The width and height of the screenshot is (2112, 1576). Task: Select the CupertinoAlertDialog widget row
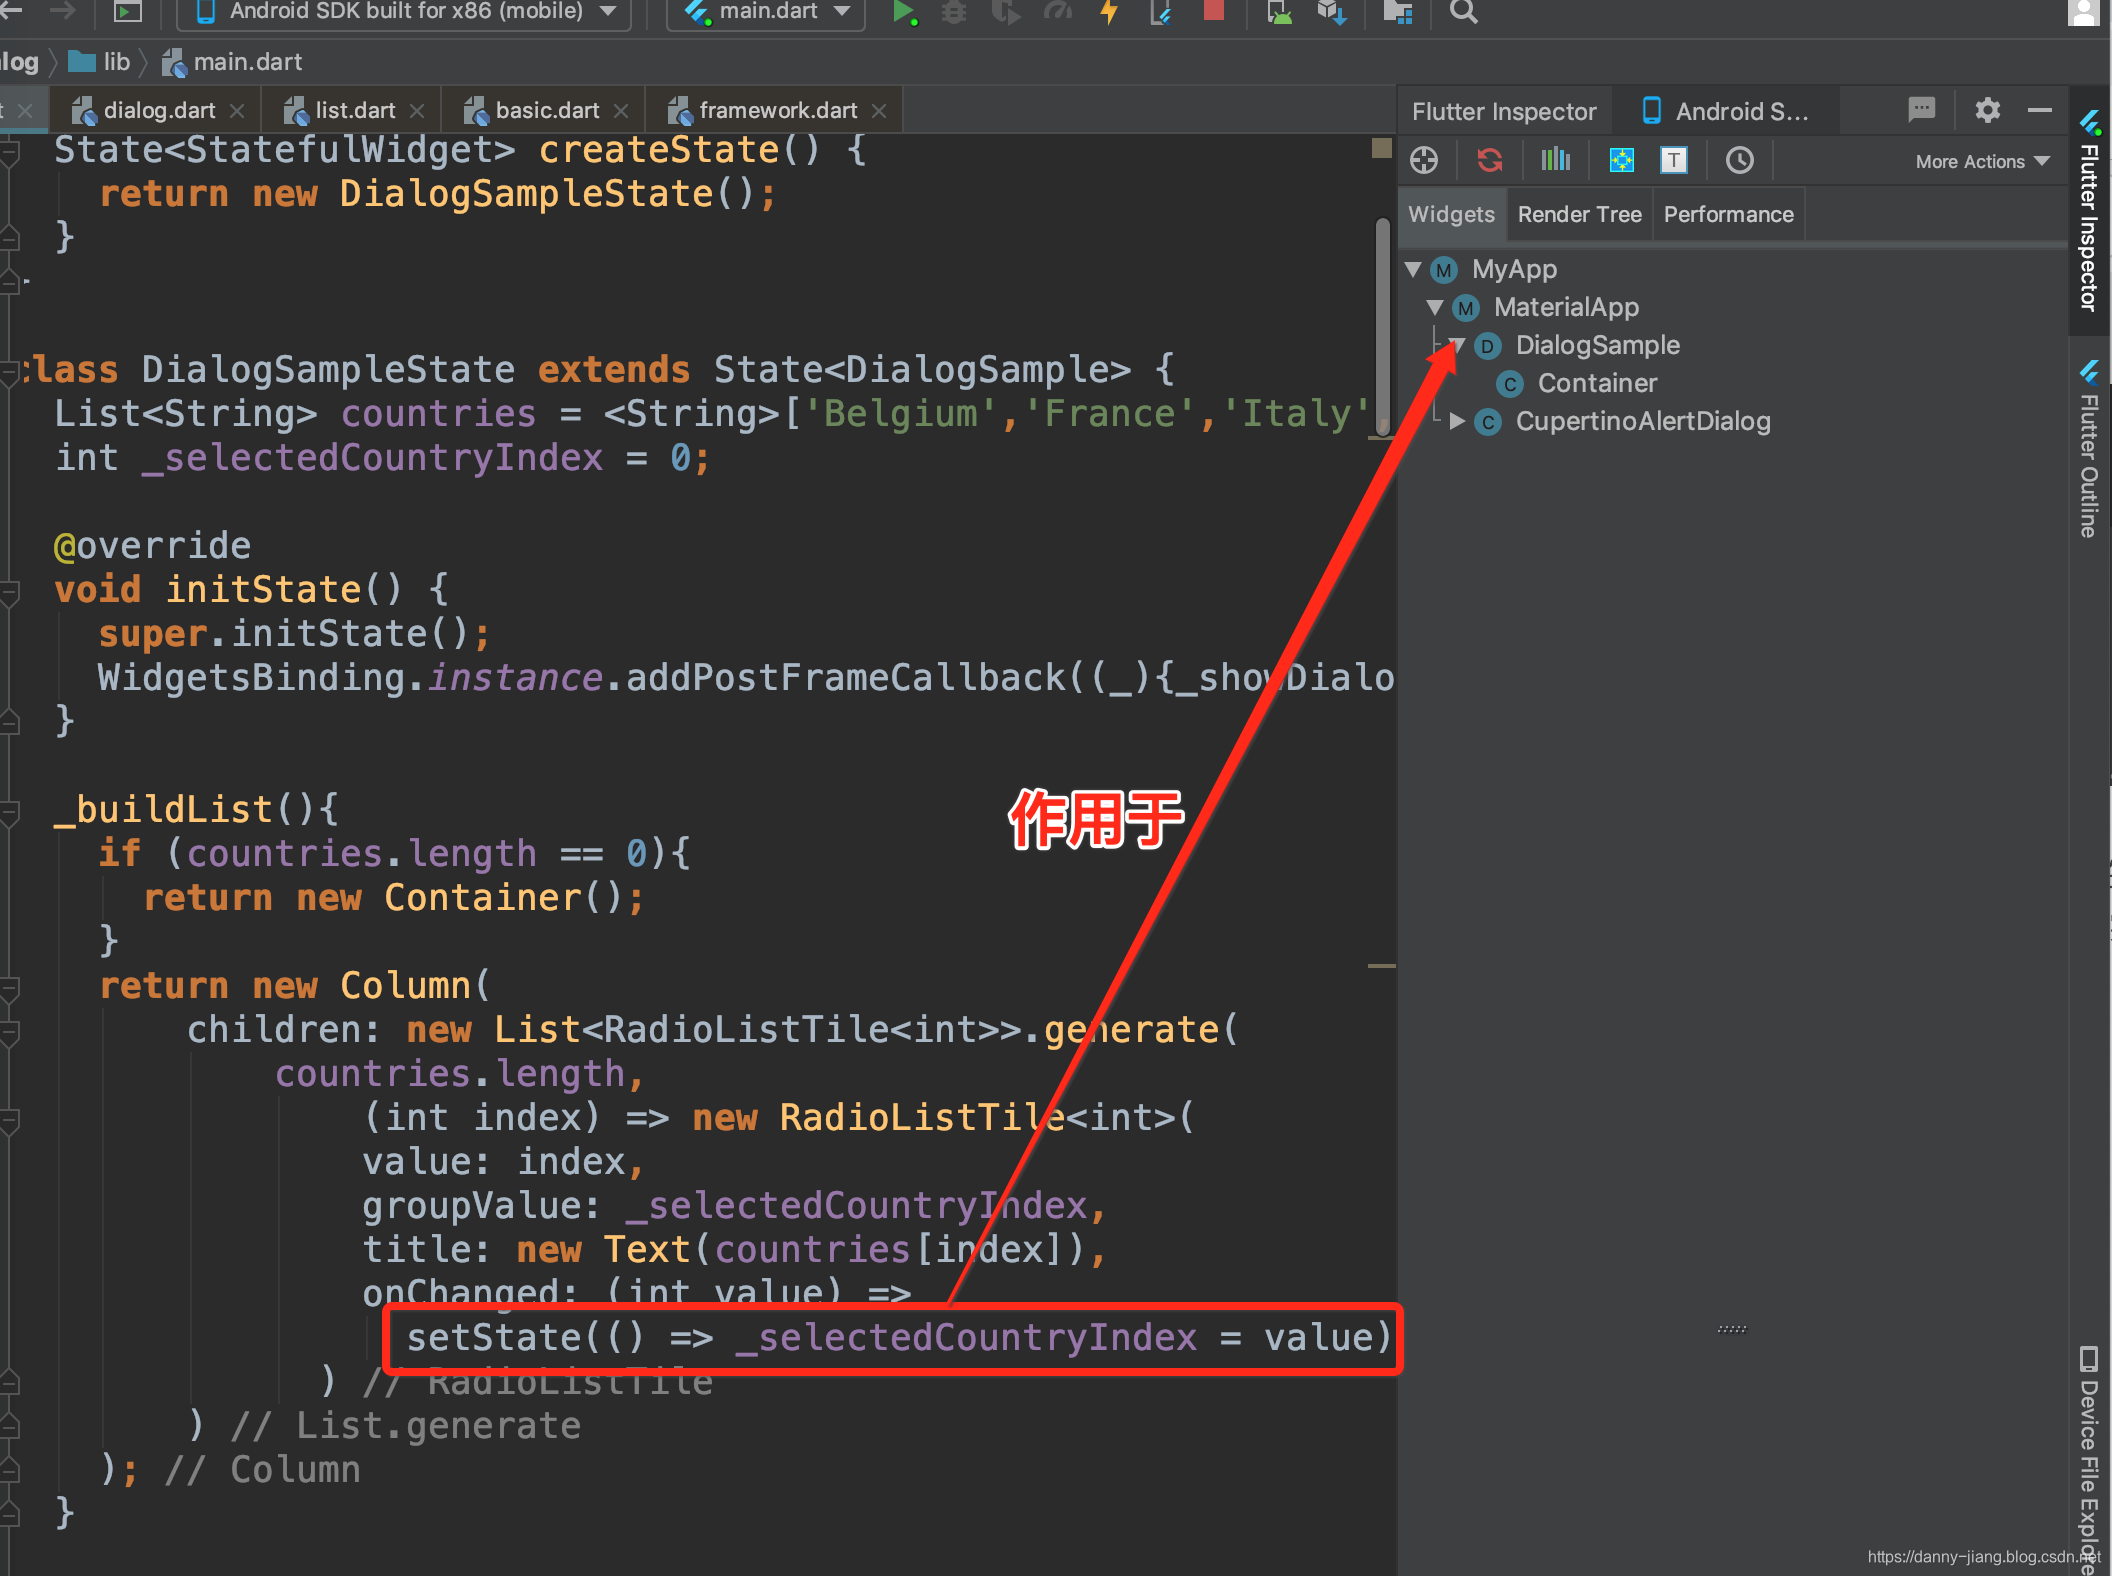coord(1643,421)
